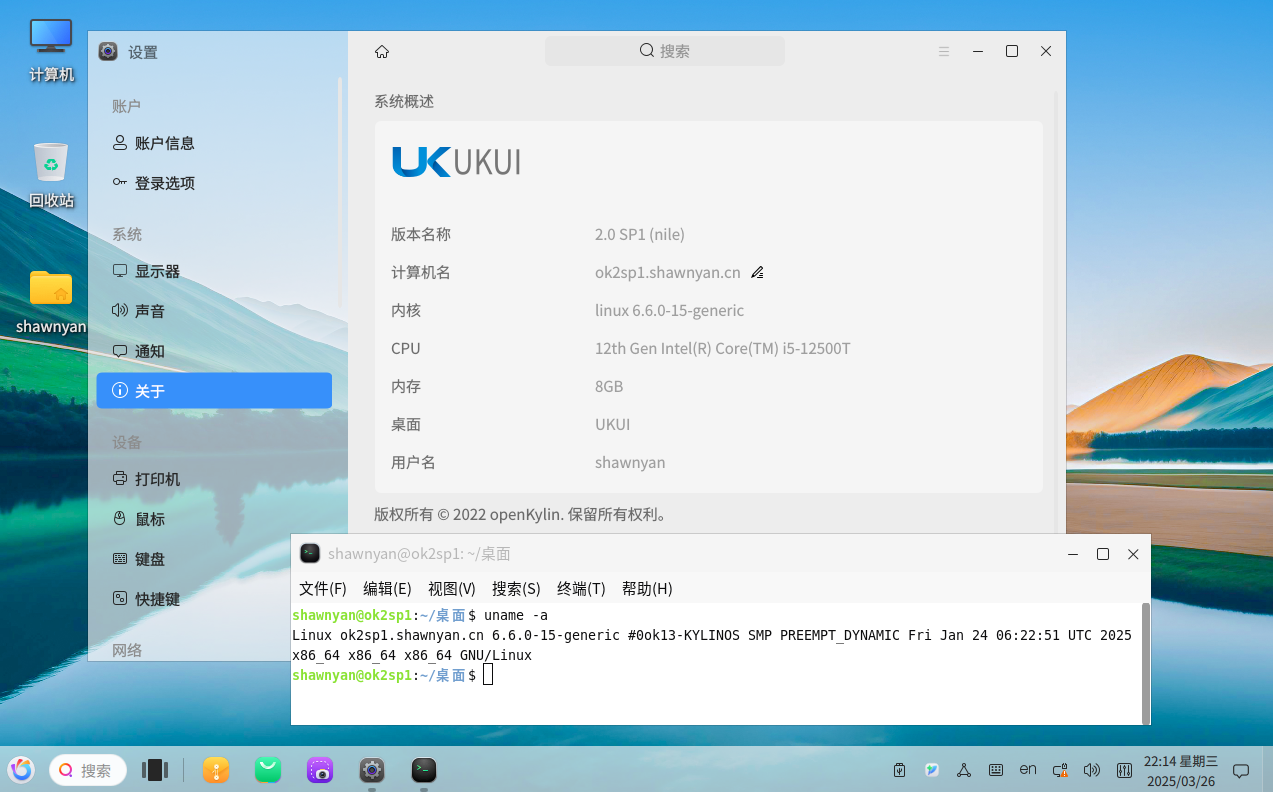The width and height of the screenshot is (1273, 792).
Task: Open Account Info (账户信息) settings
Action: [x=164, y=143]
